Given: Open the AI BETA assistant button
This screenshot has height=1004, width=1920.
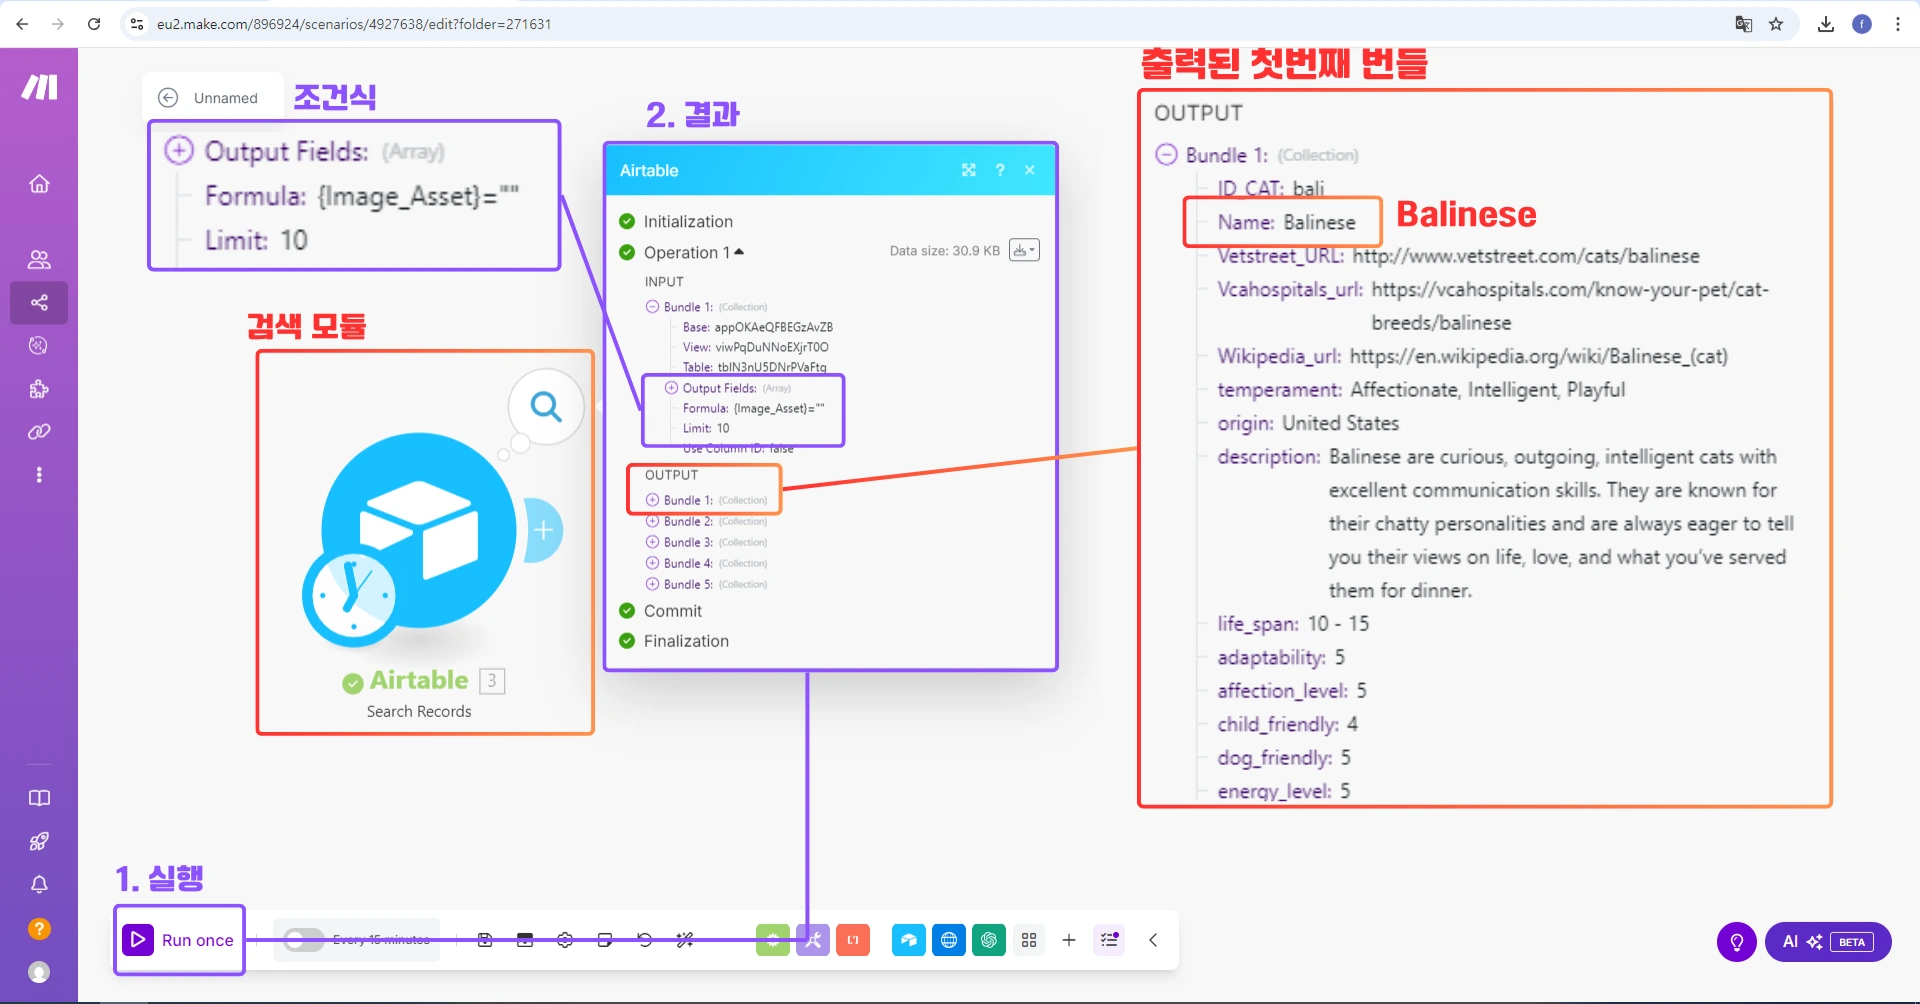Looking at the screenshot, I should [x=1828, y=942].
